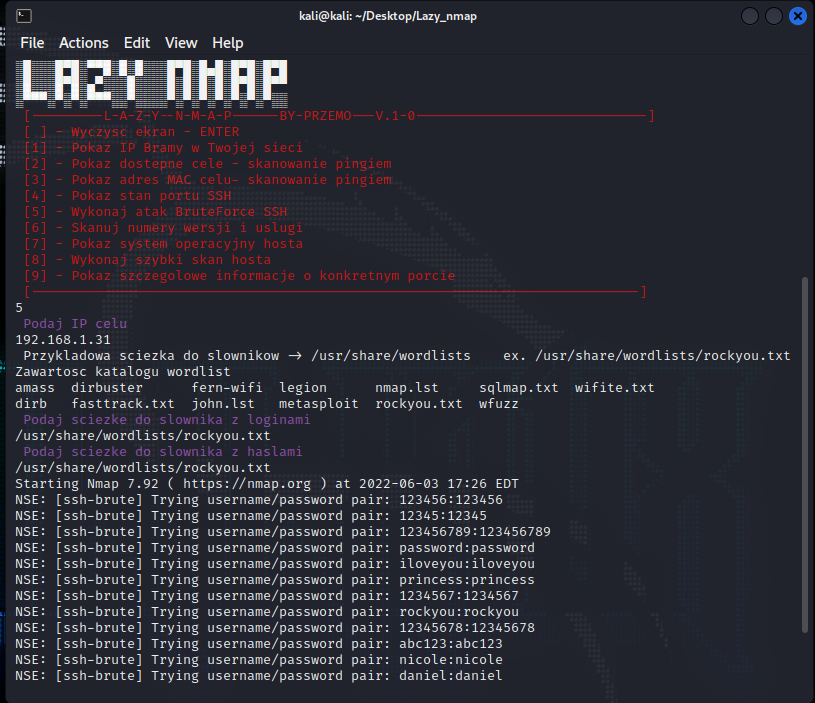Click the pair password:password

pos(467,548)
